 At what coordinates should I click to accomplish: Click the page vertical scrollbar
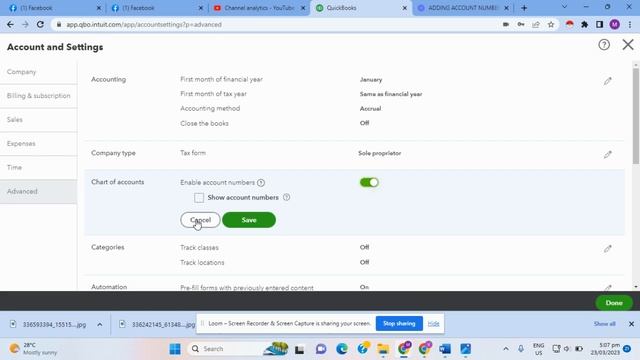(x=636, y=116)
